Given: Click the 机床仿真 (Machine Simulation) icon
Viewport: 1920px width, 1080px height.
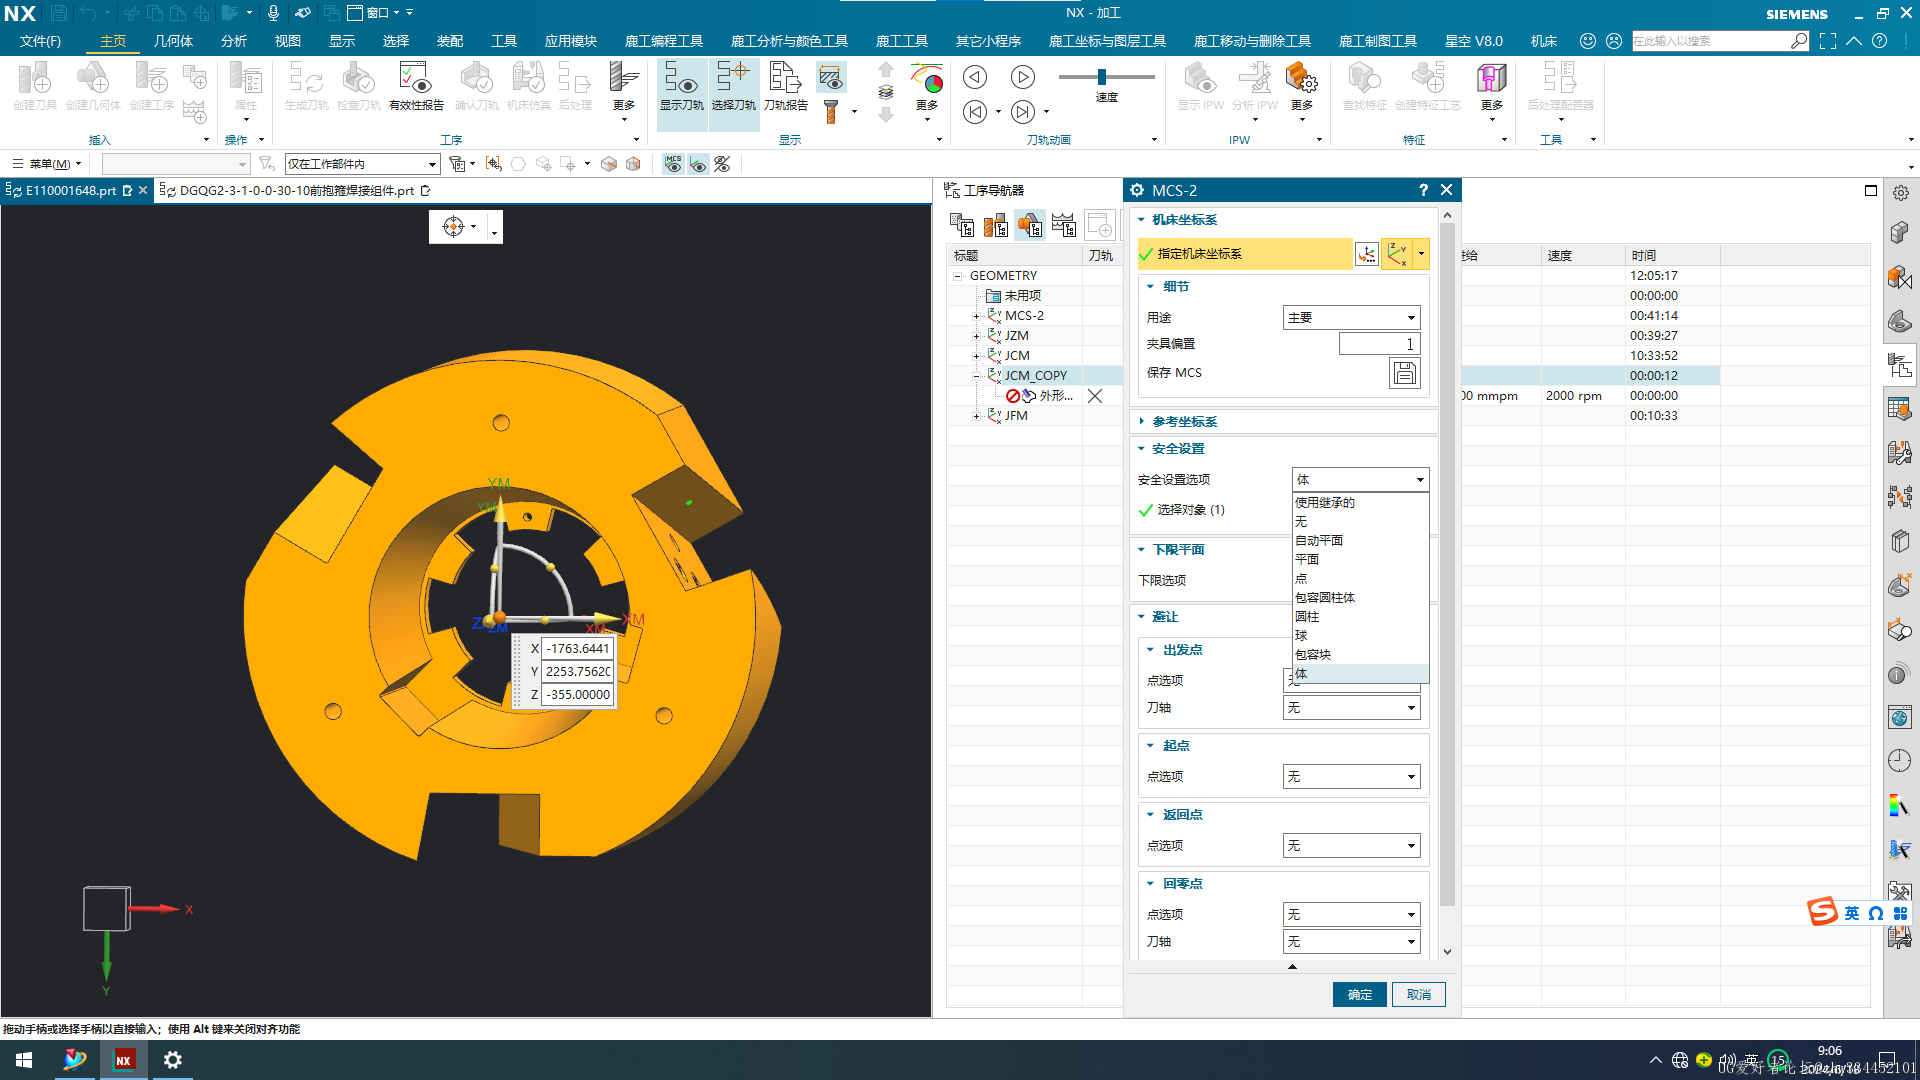Looking at the screenshot, I should pos(528,86).
